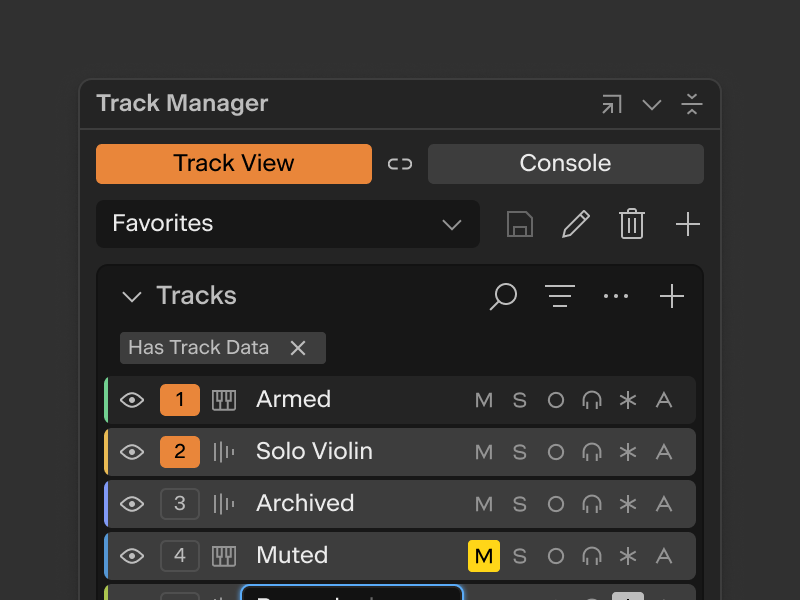Select the Solo Violin track name
The height and width of the screenshot is (600, 800).
(x=314, y=452)
